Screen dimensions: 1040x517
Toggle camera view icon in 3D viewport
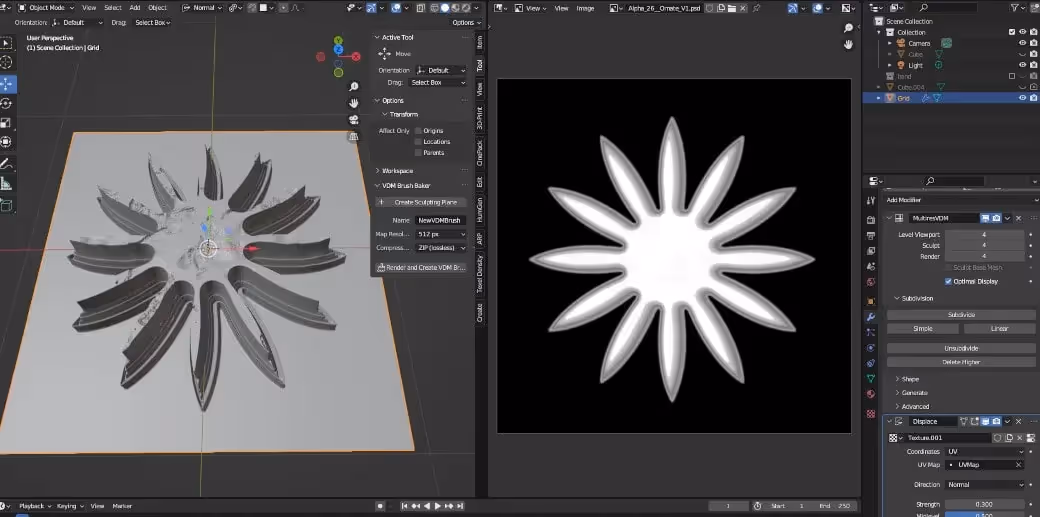tap(354, 119)
